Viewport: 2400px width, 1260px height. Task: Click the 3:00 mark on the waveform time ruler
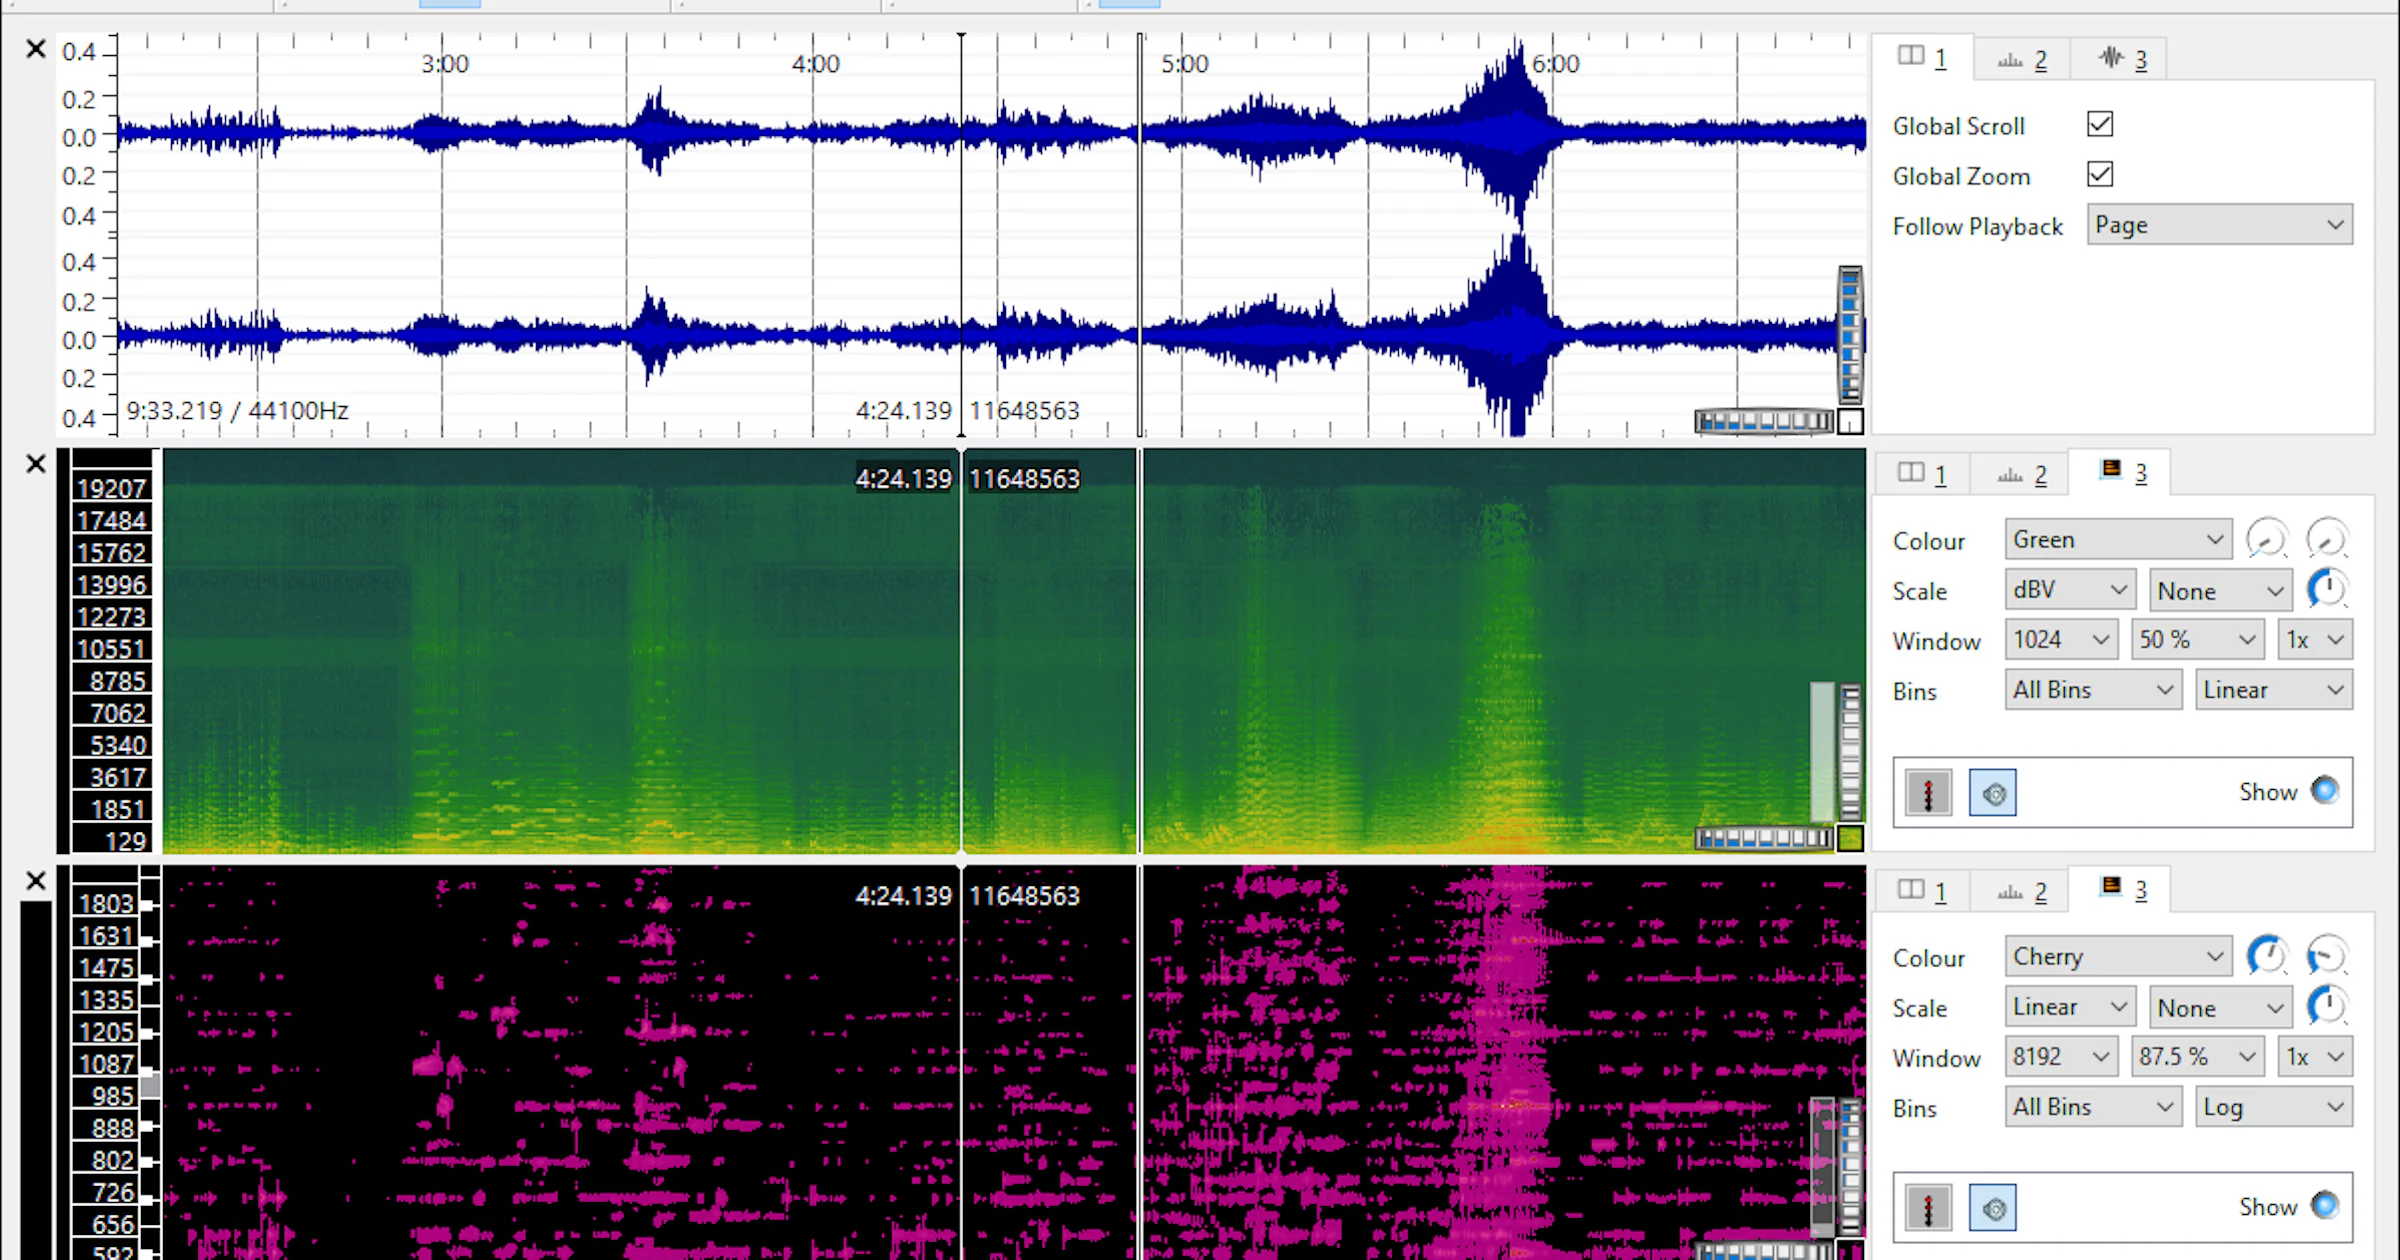click(445, 64)
